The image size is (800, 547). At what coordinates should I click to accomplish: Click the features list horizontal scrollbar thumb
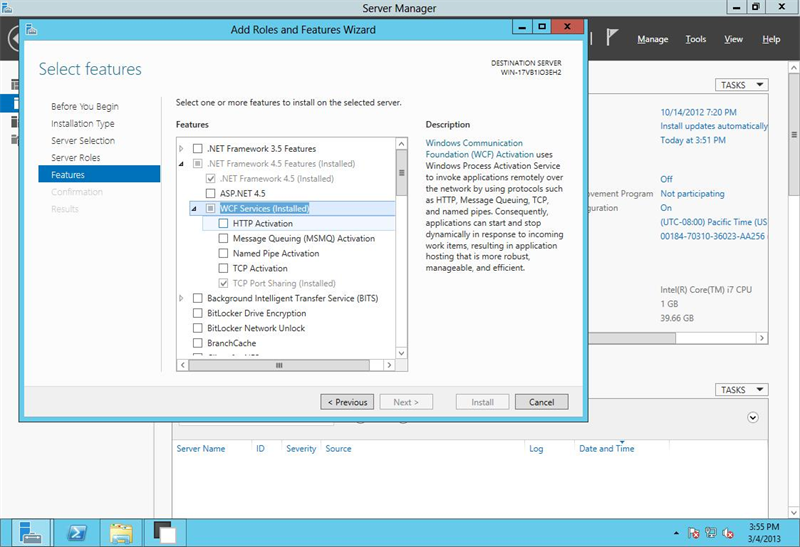[279, 365]
